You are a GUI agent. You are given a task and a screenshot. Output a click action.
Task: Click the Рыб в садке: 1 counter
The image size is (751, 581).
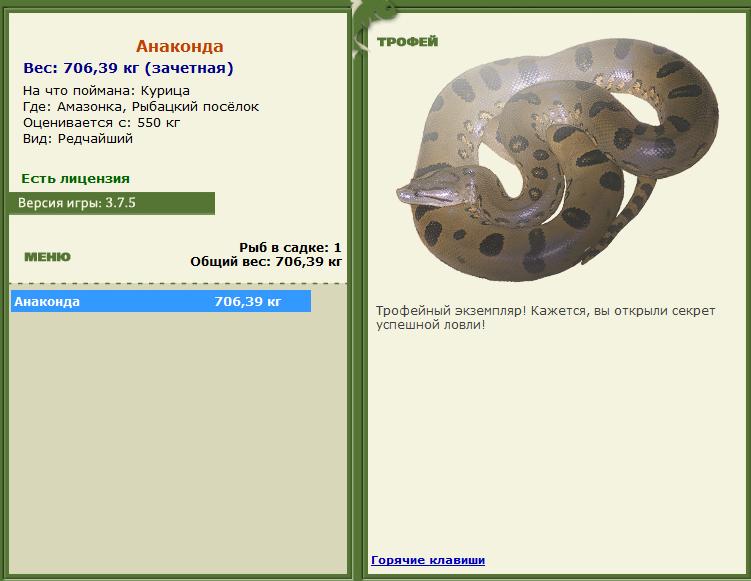290,248
